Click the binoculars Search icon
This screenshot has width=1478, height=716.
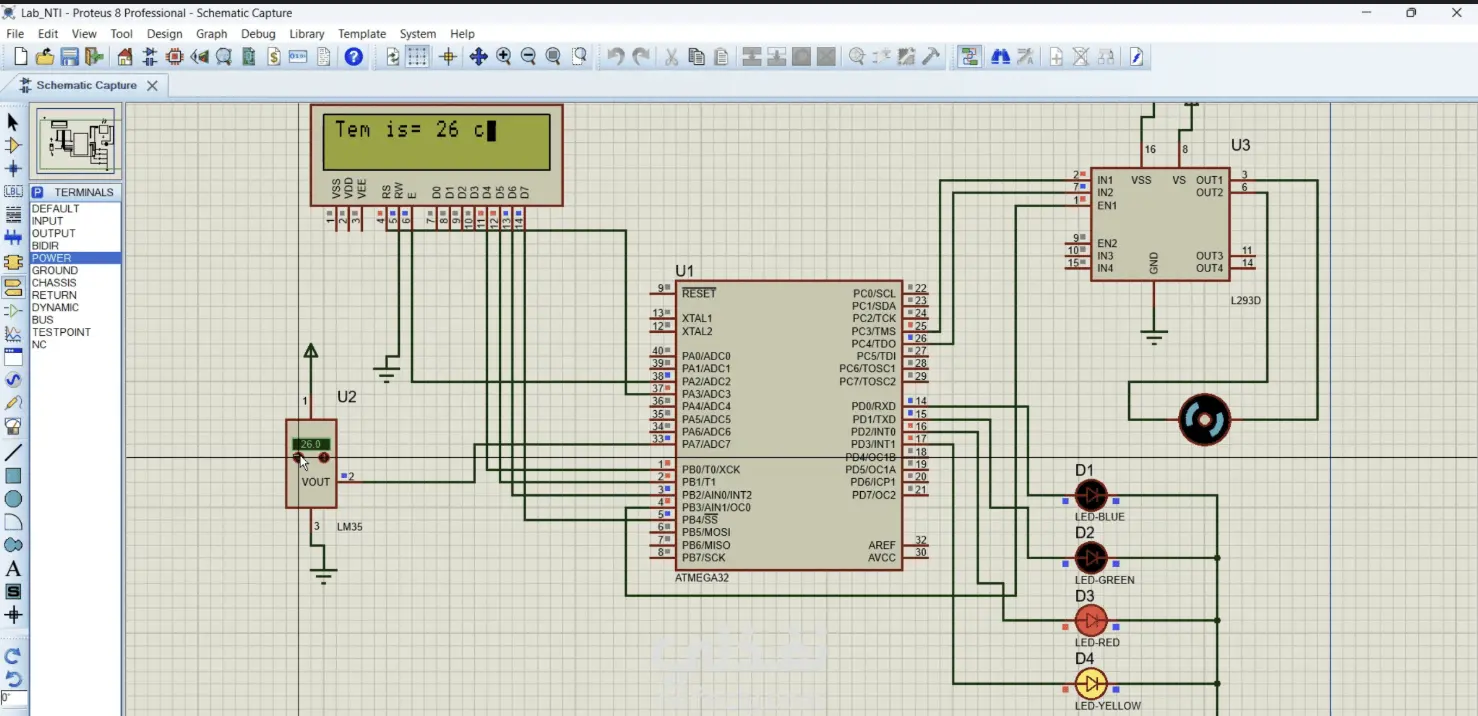[x=999, y=57]
